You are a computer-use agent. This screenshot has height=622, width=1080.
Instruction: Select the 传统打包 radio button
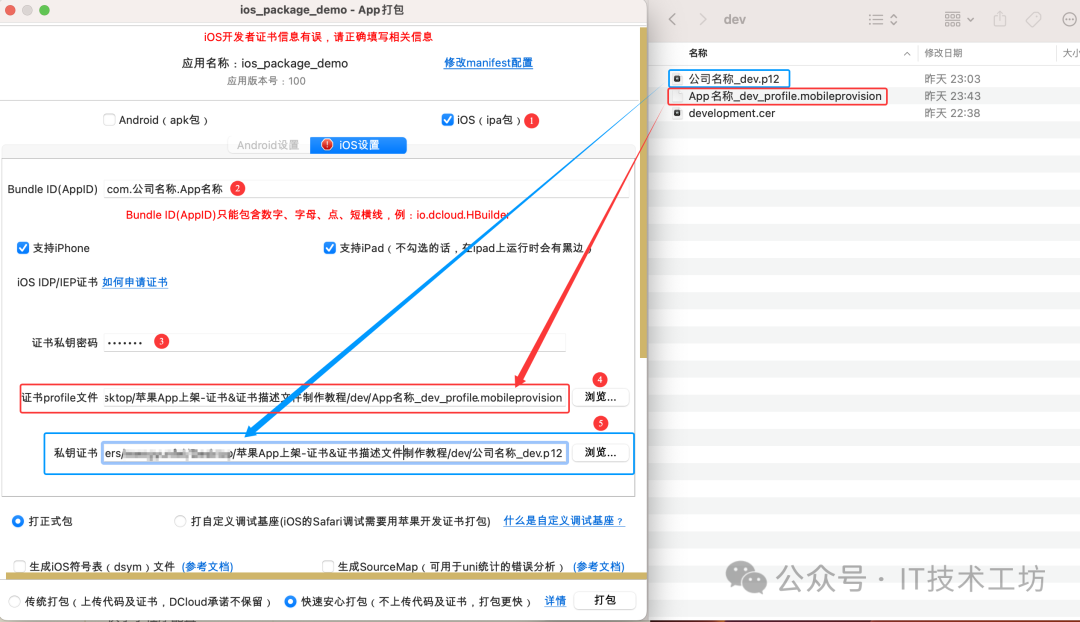click(x=15, y=600)
